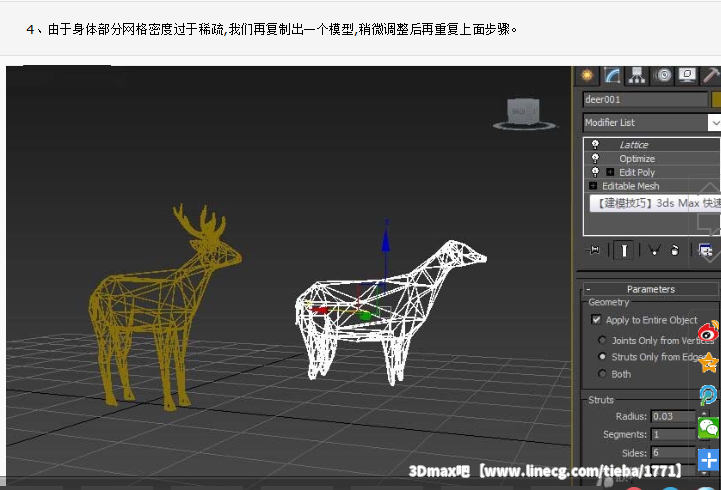721x490 pixels.
Task: Select the Both radio option
Action: pyautogui.click(x=602, y=374)
